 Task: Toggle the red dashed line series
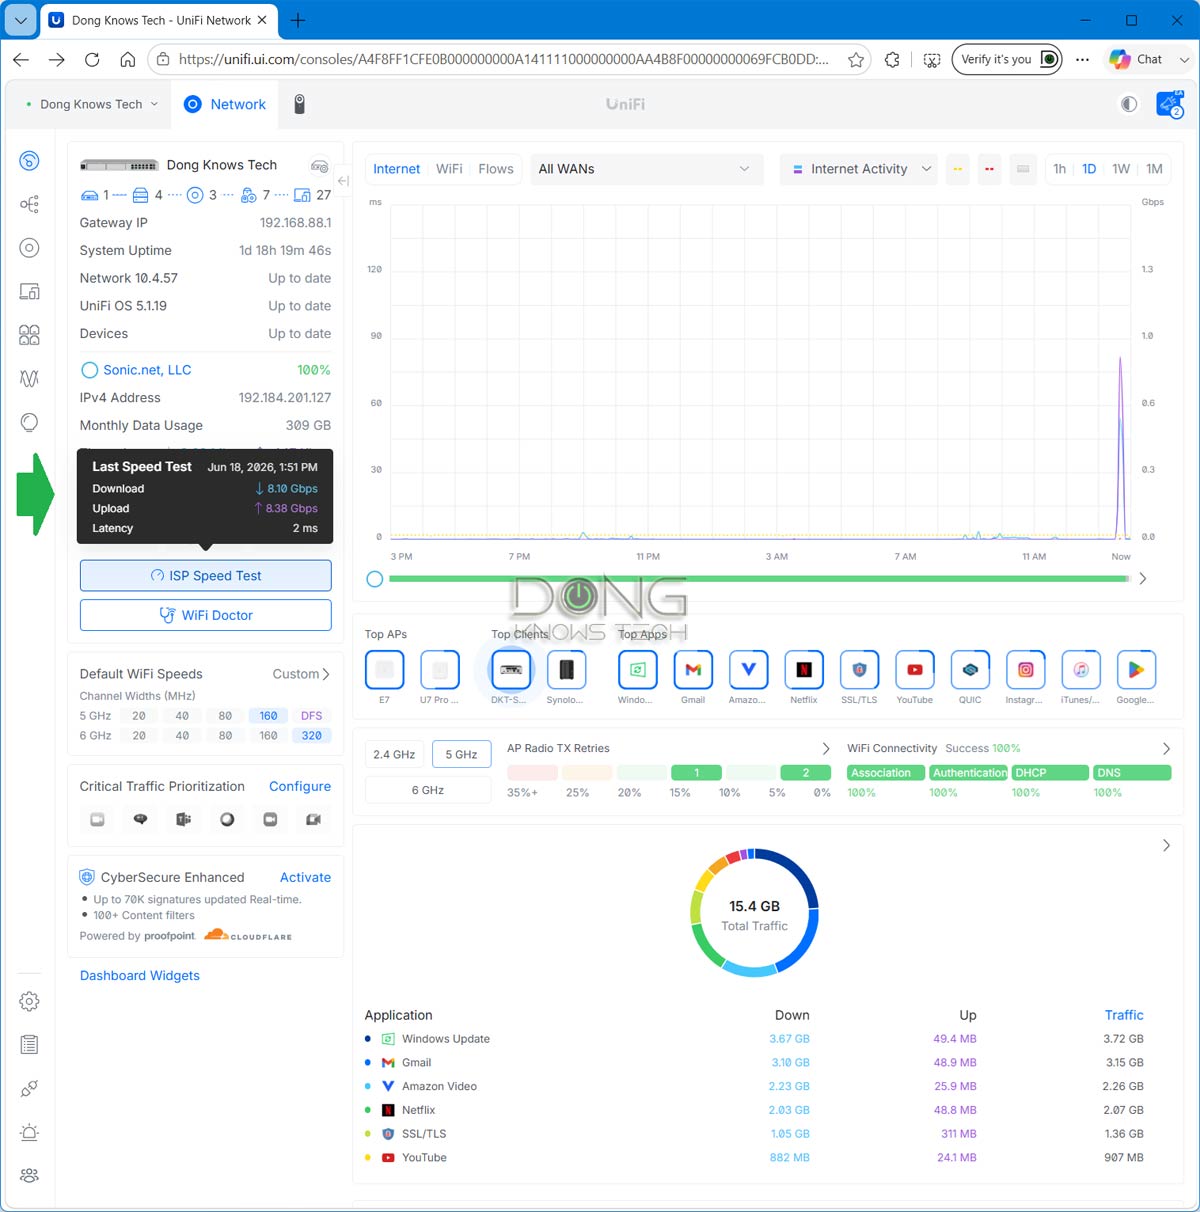click(x=990, y=169)
